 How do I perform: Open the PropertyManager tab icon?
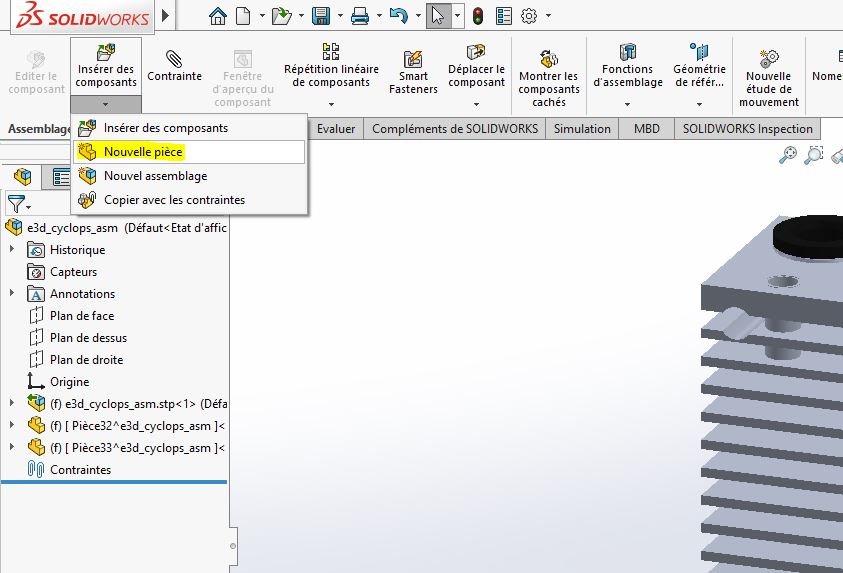pyautogui.click(x=61, y=177)
